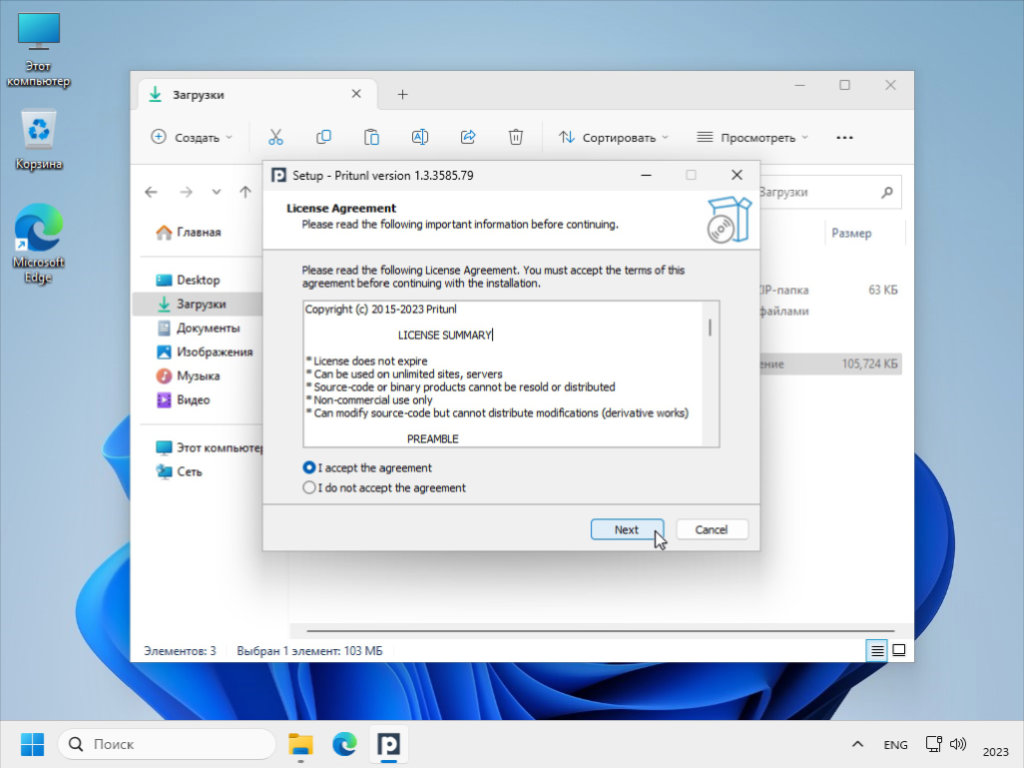The width and height of the screenshot is (1024, 768).
Task: Click the taskbar Поиск search box
Action: click(x=167, y=744)
